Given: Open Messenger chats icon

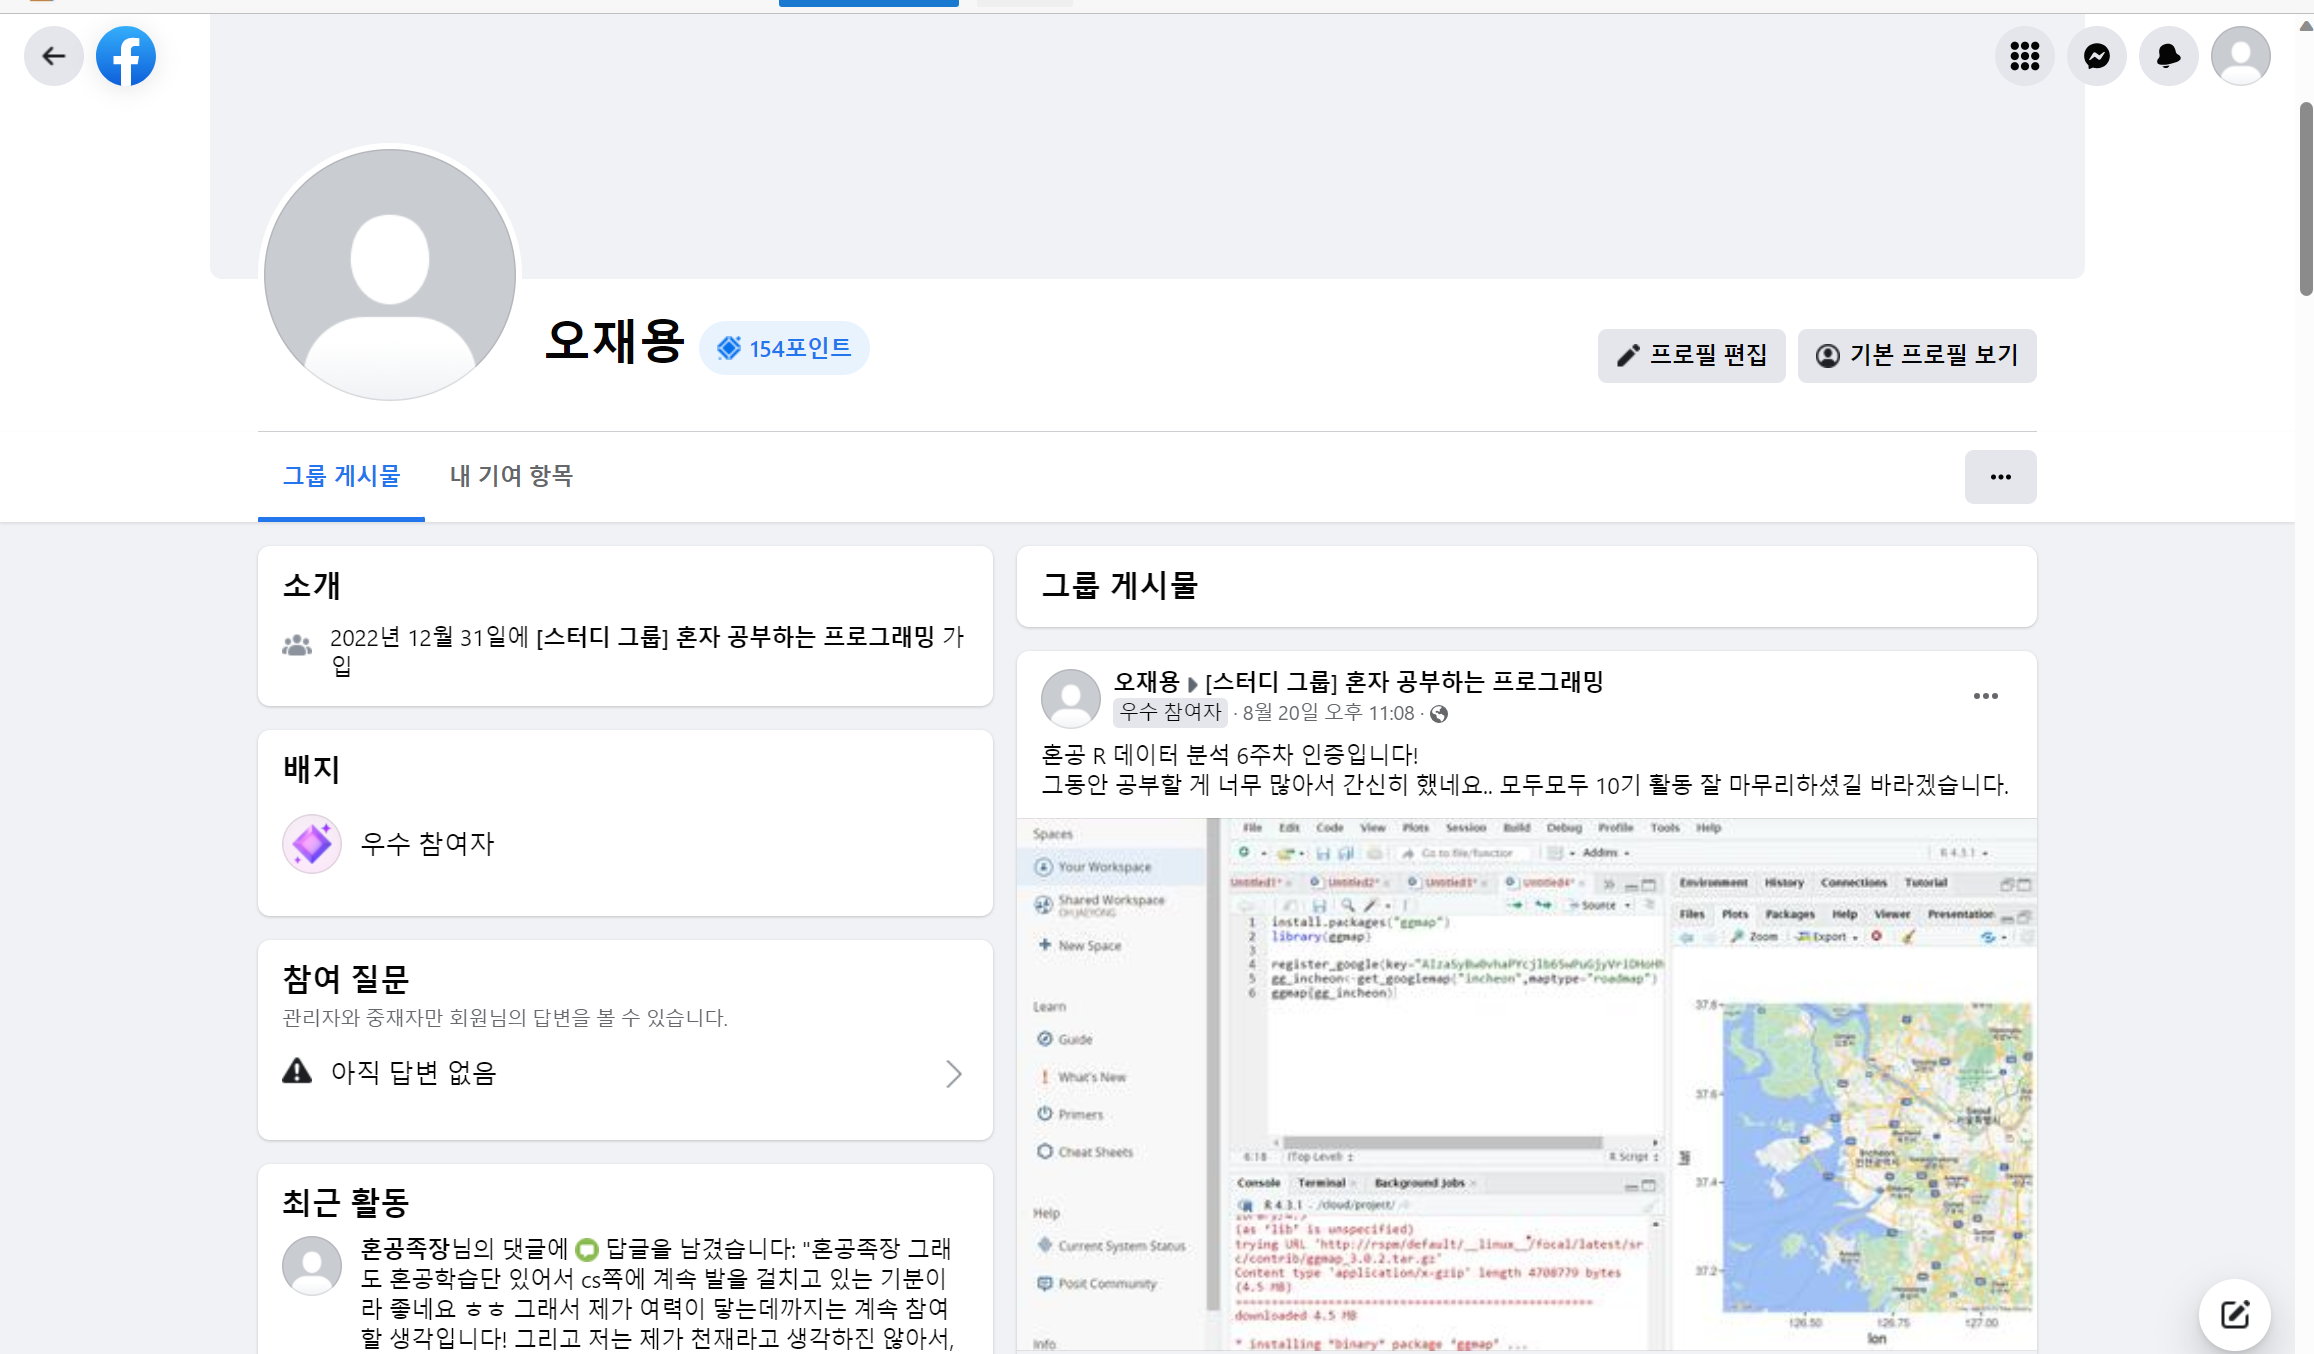Looking at the screenshot, I should pyautogui.click(x=2096, y=56).
